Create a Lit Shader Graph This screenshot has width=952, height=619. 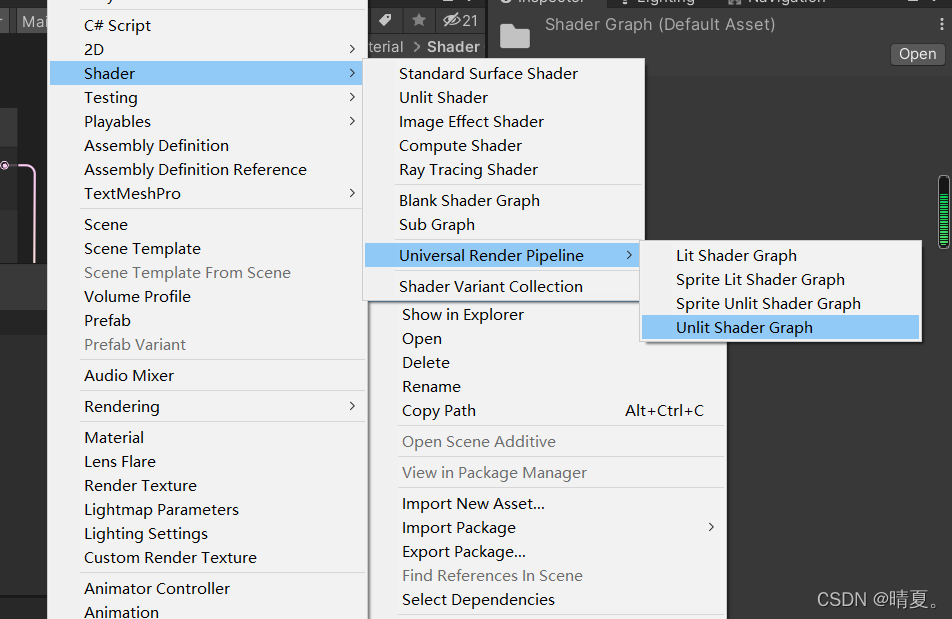tap(781, 255)
